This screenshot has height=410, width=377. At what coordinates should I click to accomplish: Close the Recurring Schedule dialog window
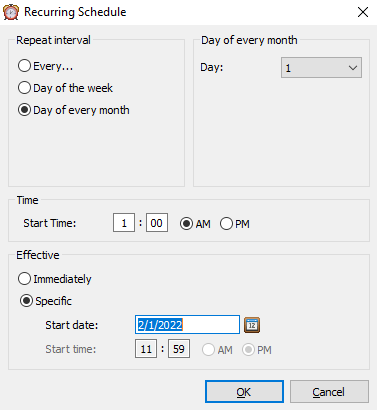point(363,12)
